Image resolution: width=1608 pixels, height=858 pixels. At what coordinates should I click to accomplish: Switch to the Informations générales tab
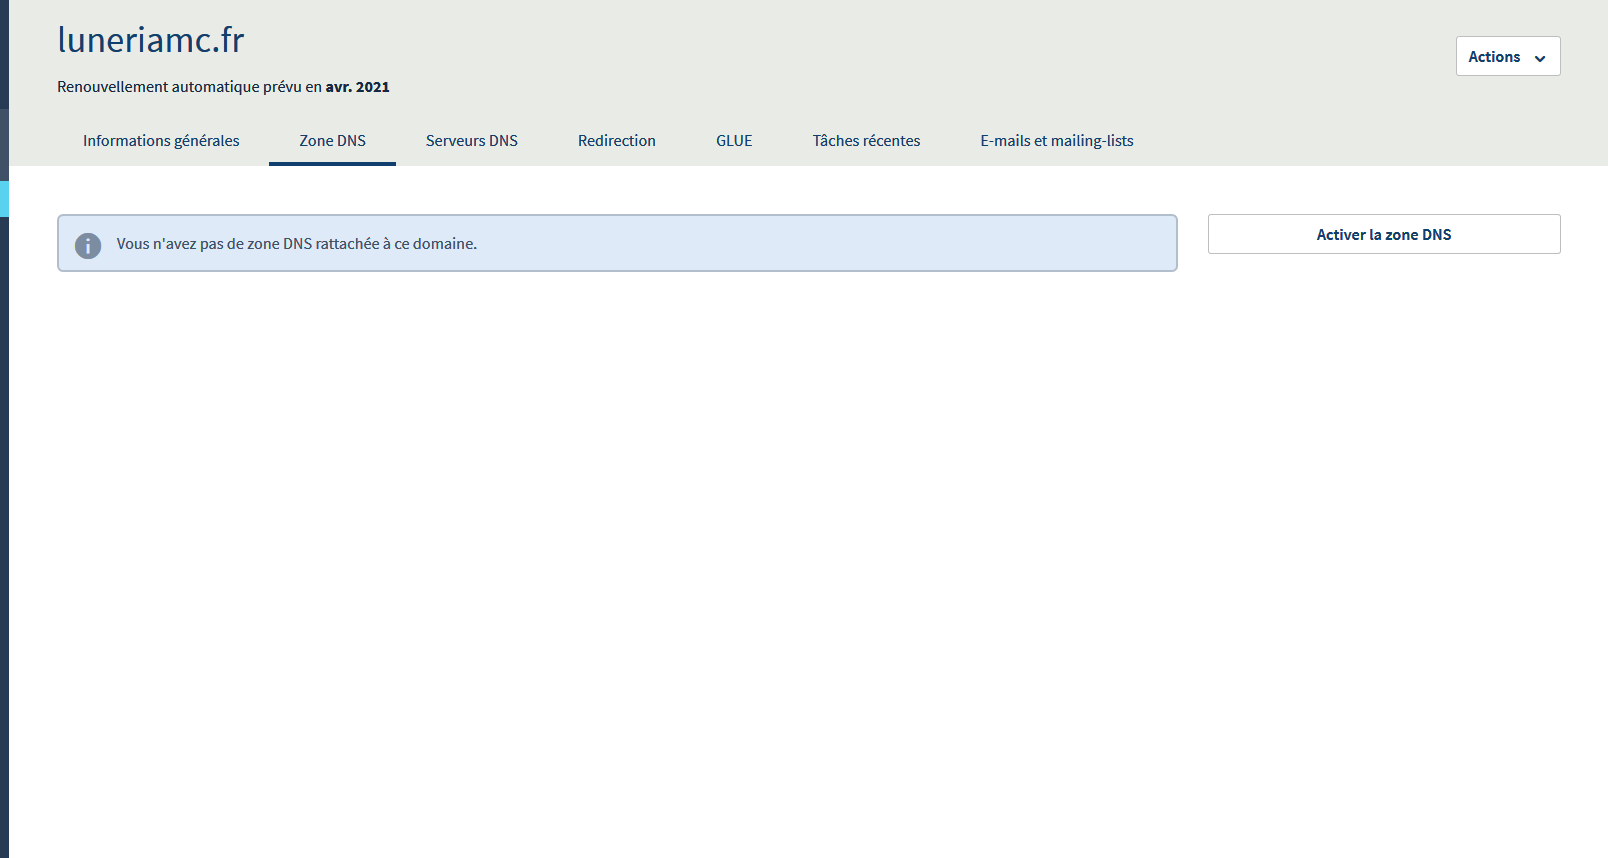coord(161,141)
